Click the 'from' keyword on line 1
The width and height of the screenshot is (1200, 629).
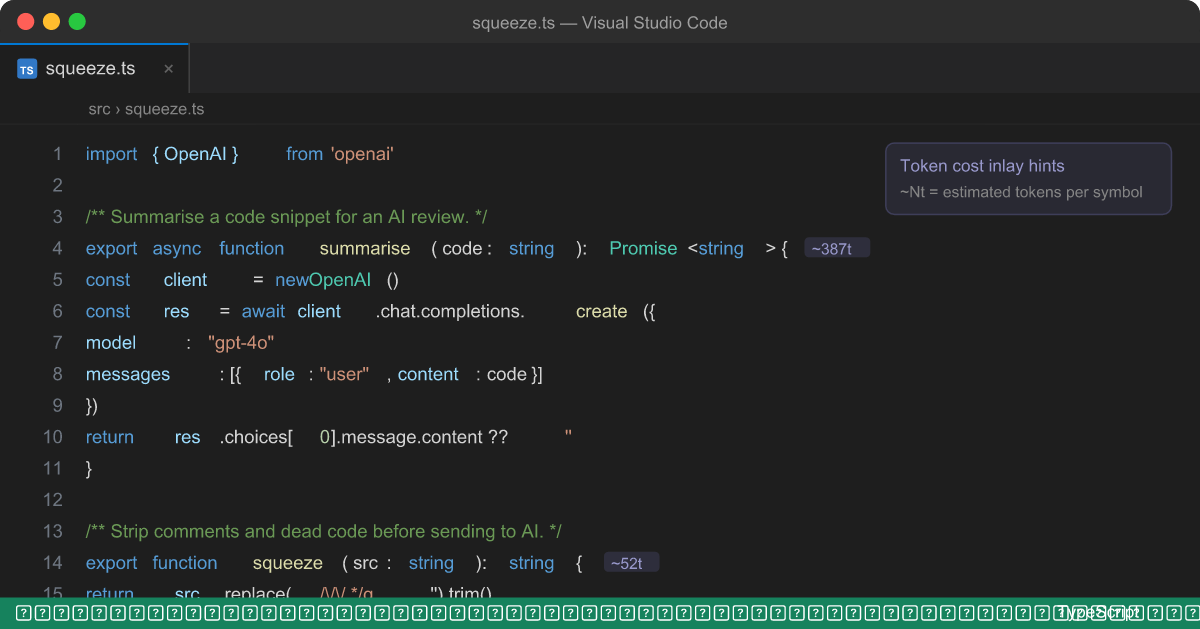304,154
